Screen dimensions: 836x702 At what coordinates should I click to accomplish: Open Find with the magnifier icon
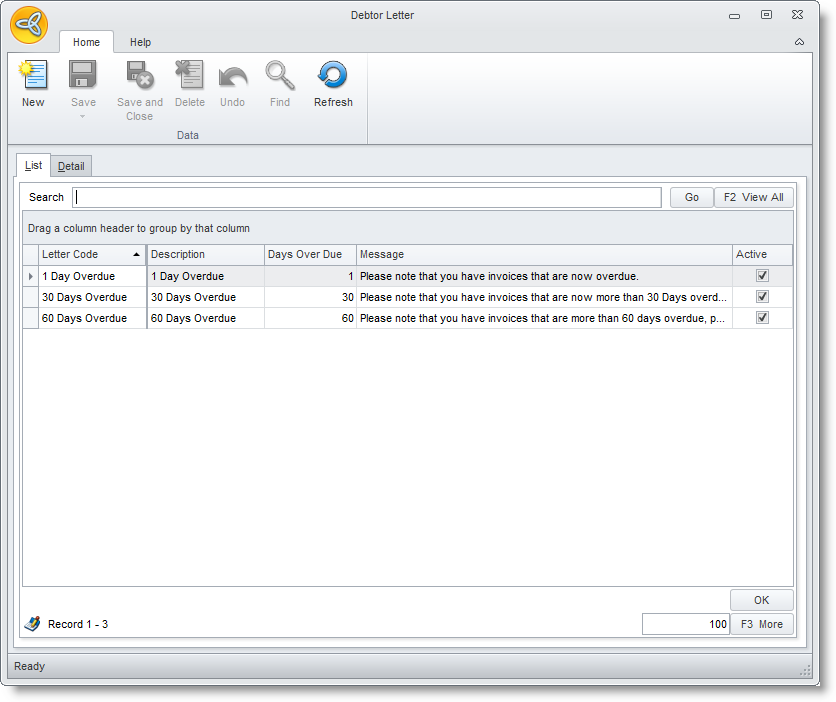pos(280,76)
